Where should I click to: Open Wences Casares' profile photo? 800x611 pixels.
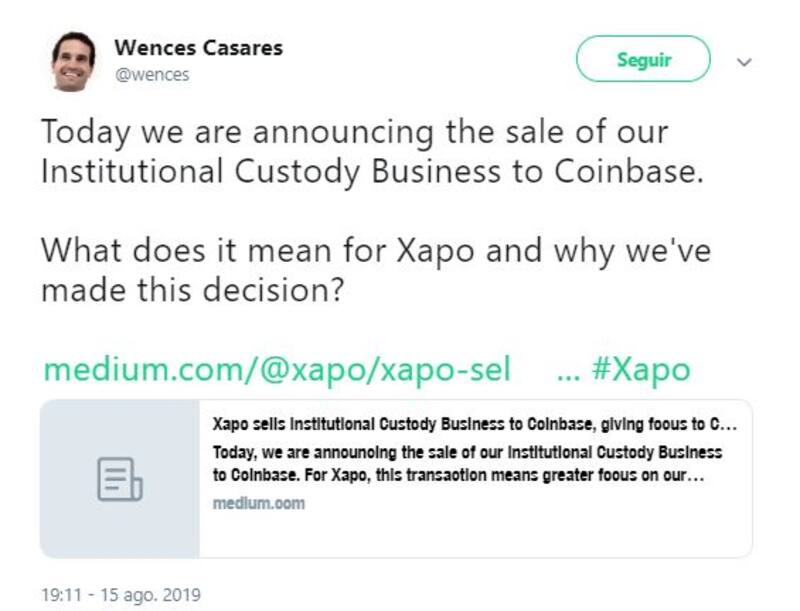(73, 61)
